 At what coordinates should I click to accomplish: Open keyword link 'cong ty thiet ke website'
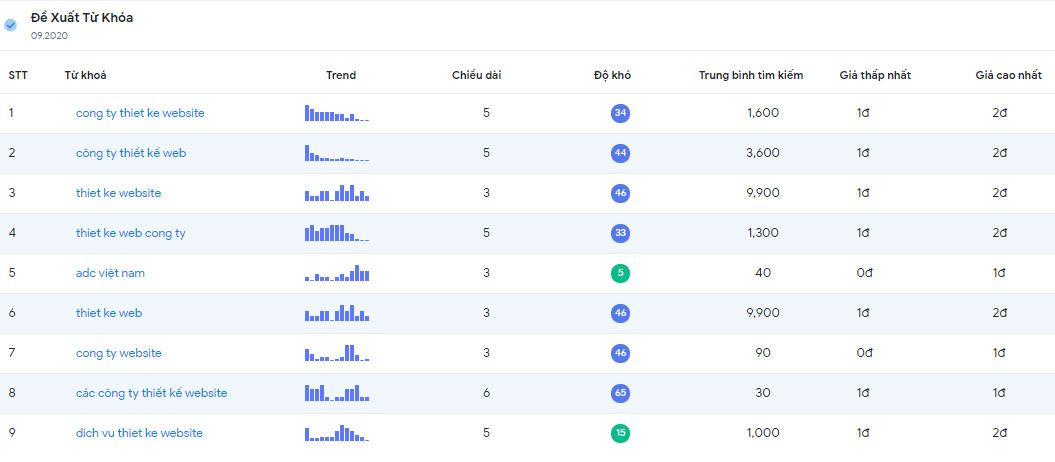coord(140,113)
